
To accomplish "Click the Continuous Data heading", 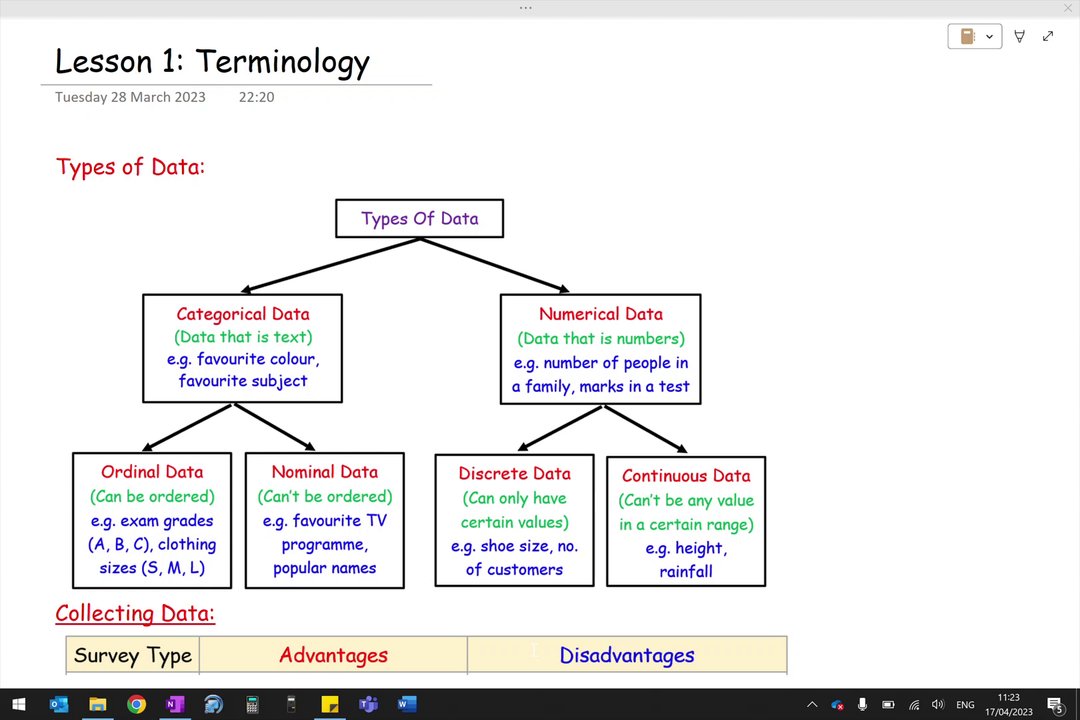I will (x=686, y=475).
